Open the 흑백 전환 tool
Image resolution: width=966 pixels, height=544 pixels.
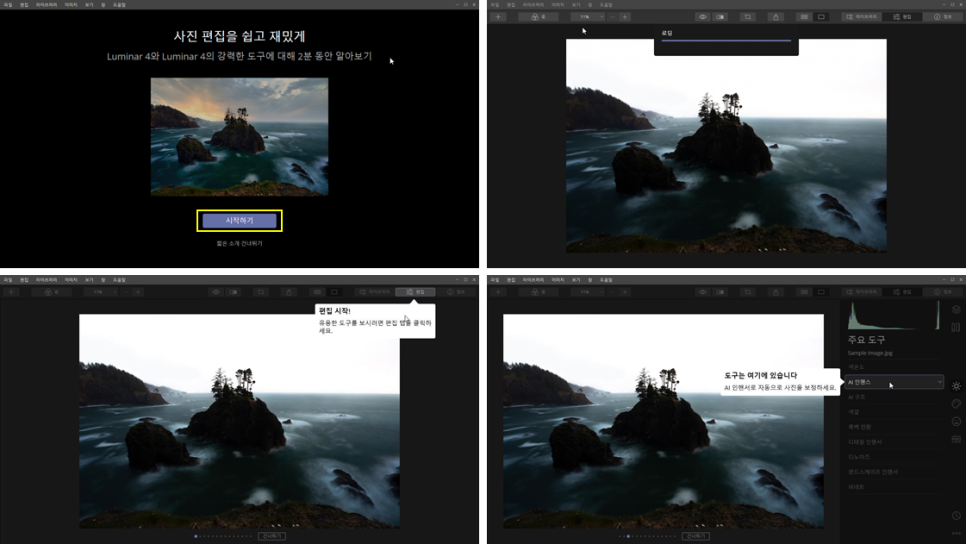(x=859, y=427)
